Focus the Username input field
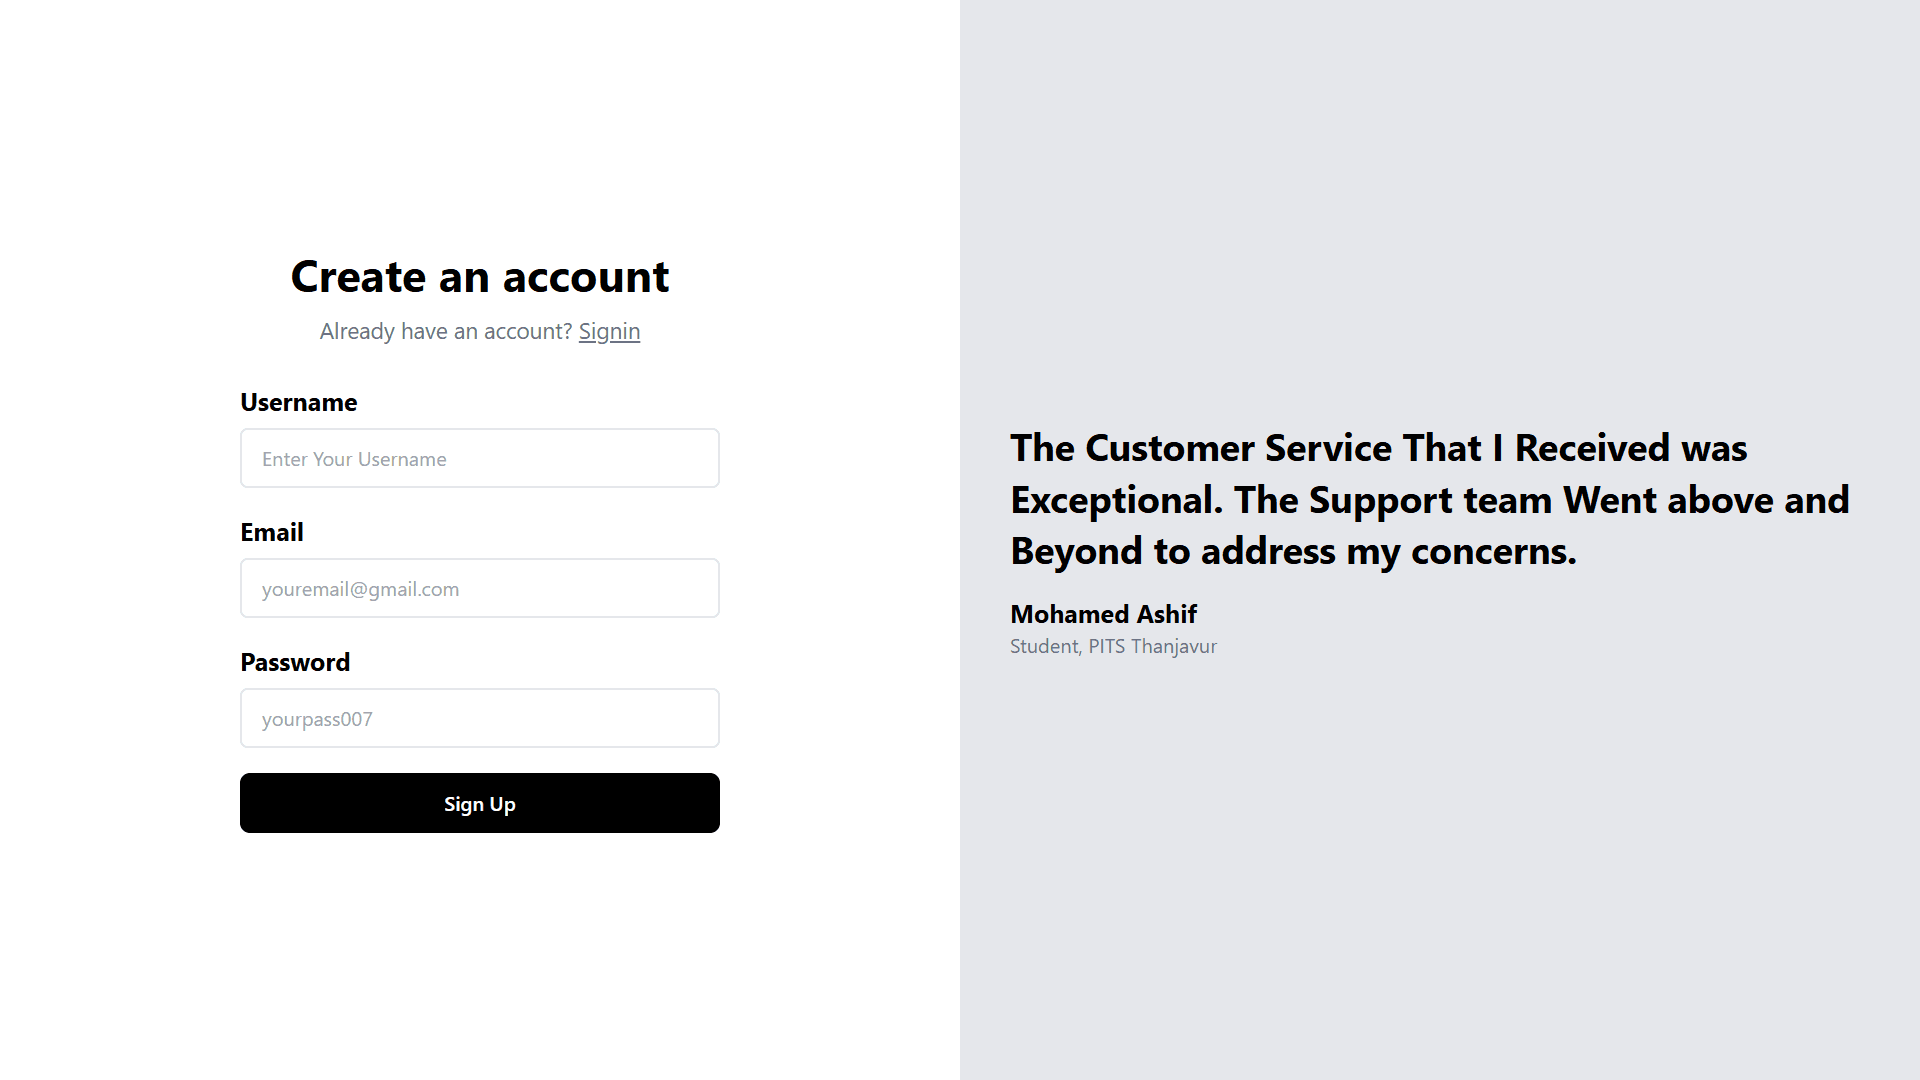Screen dimensions: 1920x1080 coord(480,458)
